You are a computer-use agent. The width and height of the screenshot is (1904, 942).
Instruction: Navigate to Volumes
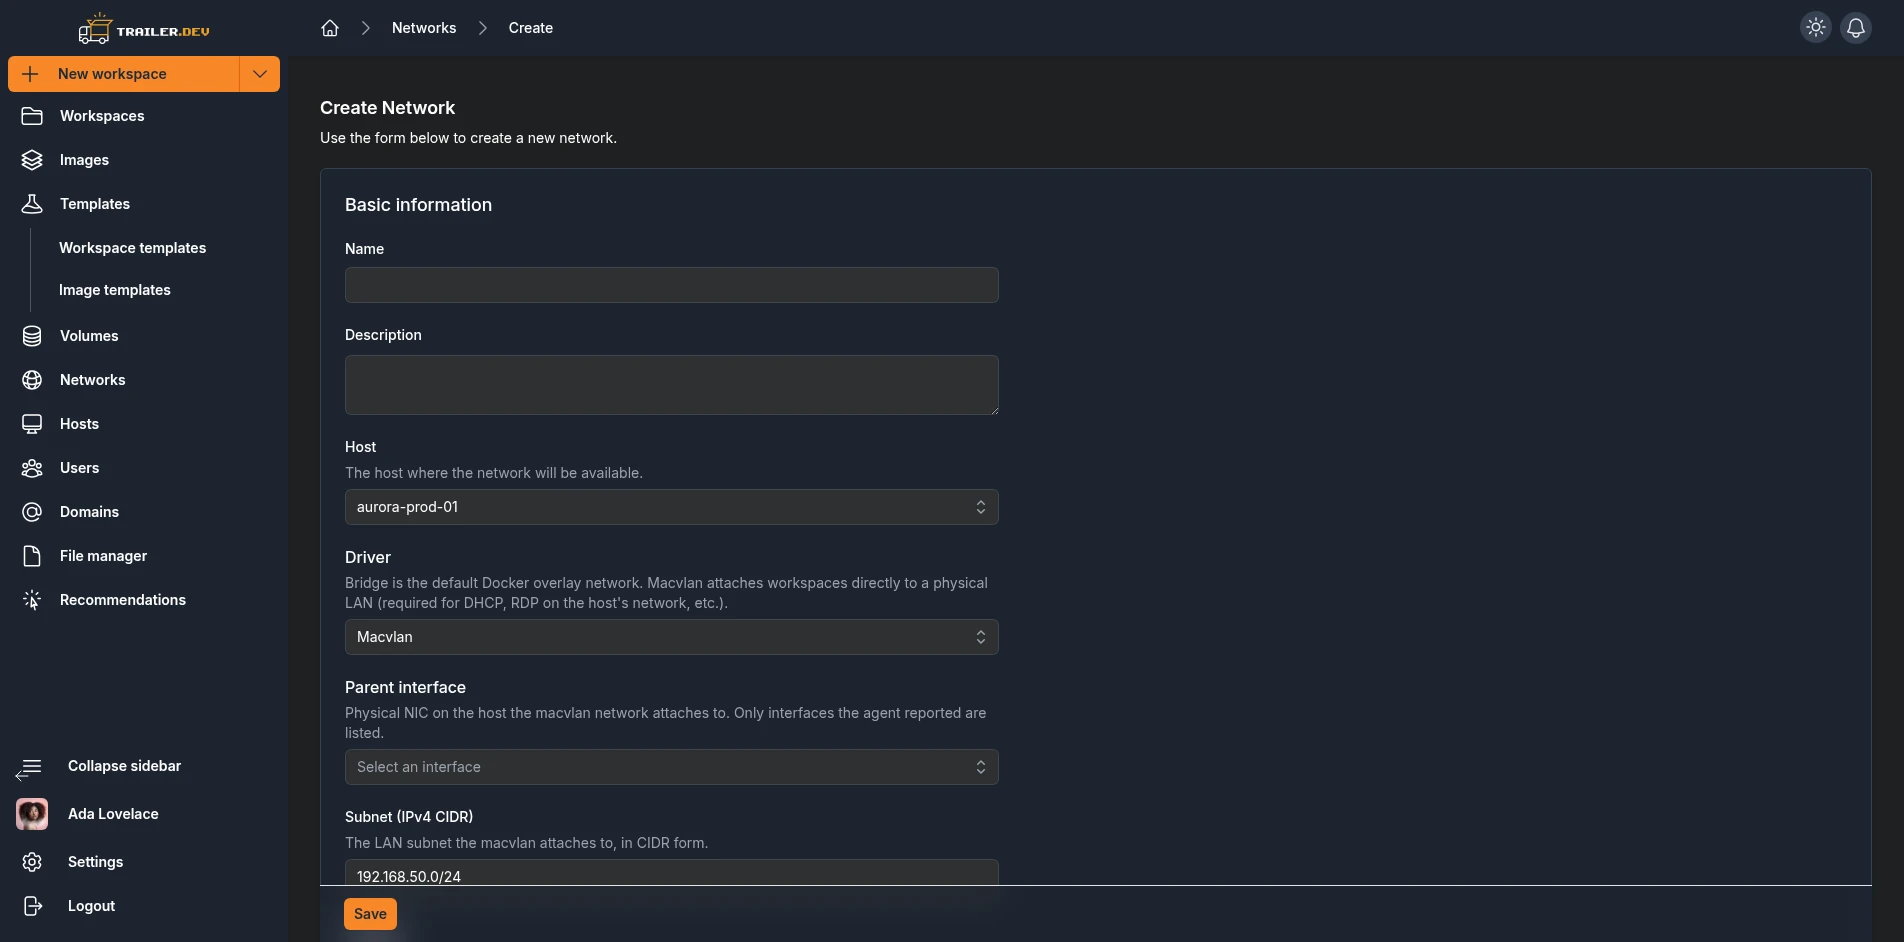point(89,336)
